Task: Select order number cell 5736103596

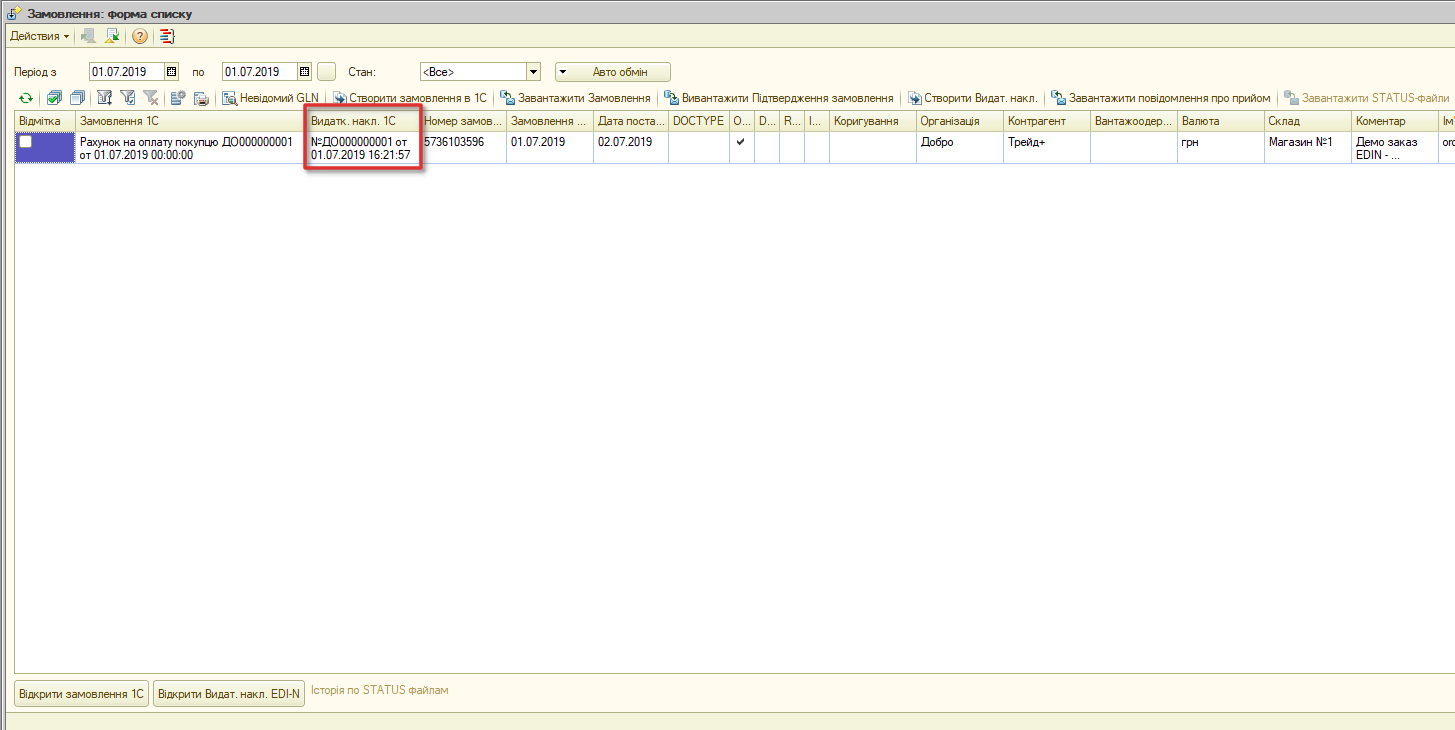Action: pos(463,148)
